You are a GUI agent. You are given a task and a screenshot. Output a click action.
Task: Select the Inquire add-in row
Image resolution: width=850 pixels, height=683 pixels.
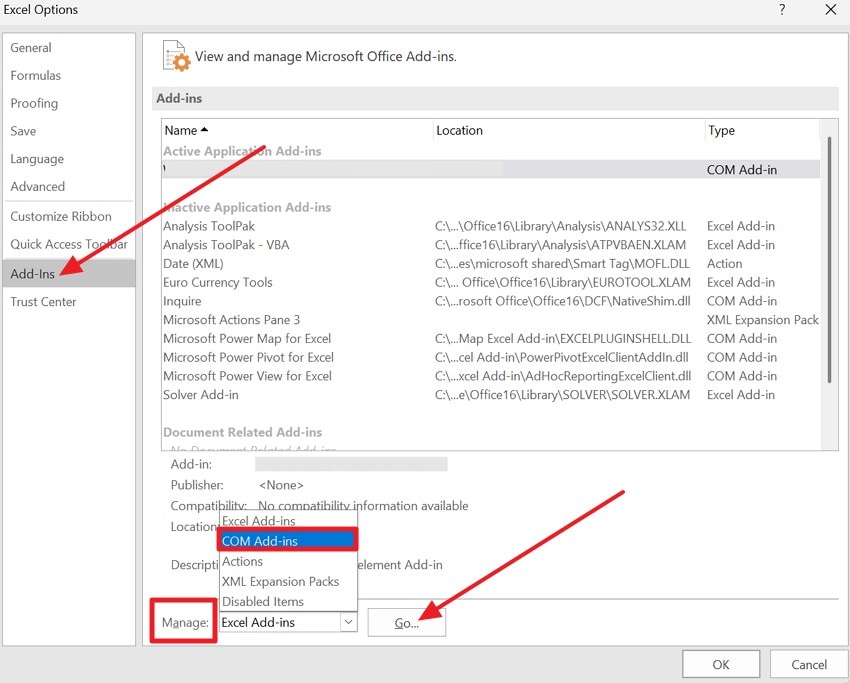(x=491, y=301)
